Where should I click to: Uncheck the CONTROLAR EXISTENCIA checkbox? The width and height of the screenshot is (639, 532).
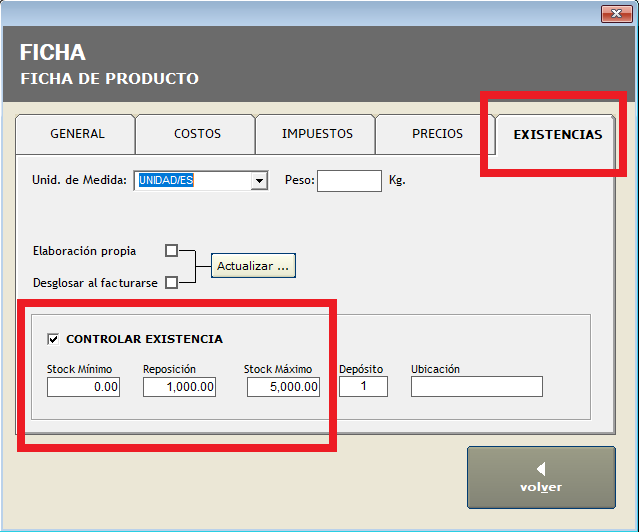pyautogui.click(x=54, y=339)
